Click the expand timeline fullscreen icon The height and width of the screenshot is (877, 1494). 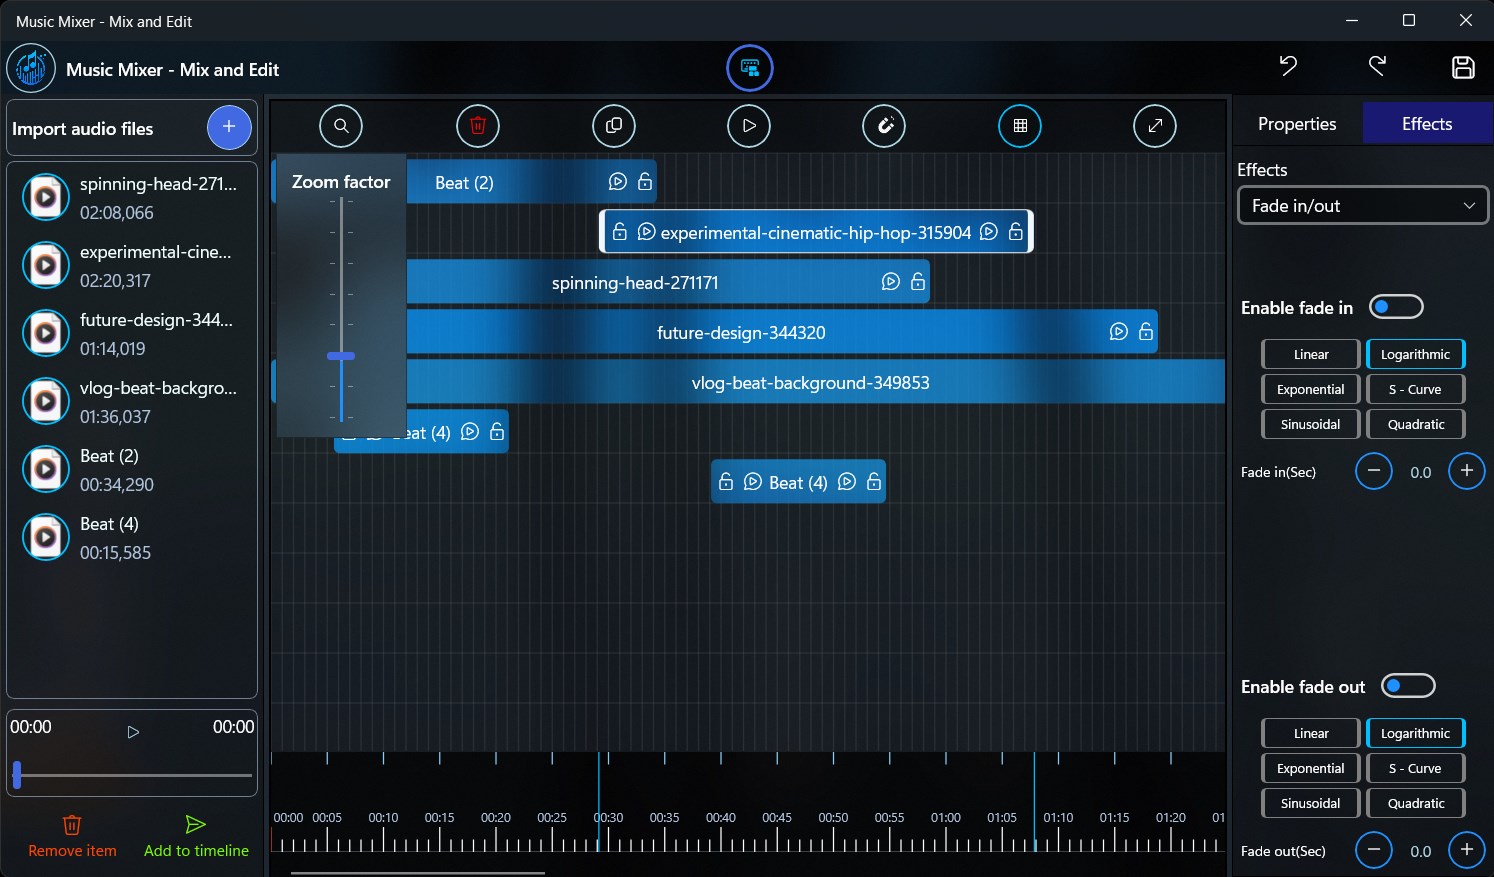[1154, 125]
